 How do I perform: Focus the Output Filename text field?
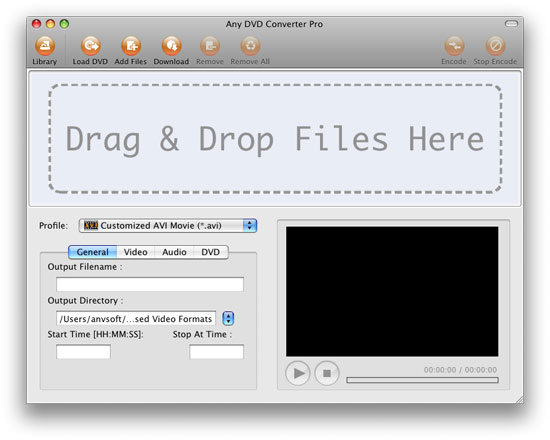point(150,284)
